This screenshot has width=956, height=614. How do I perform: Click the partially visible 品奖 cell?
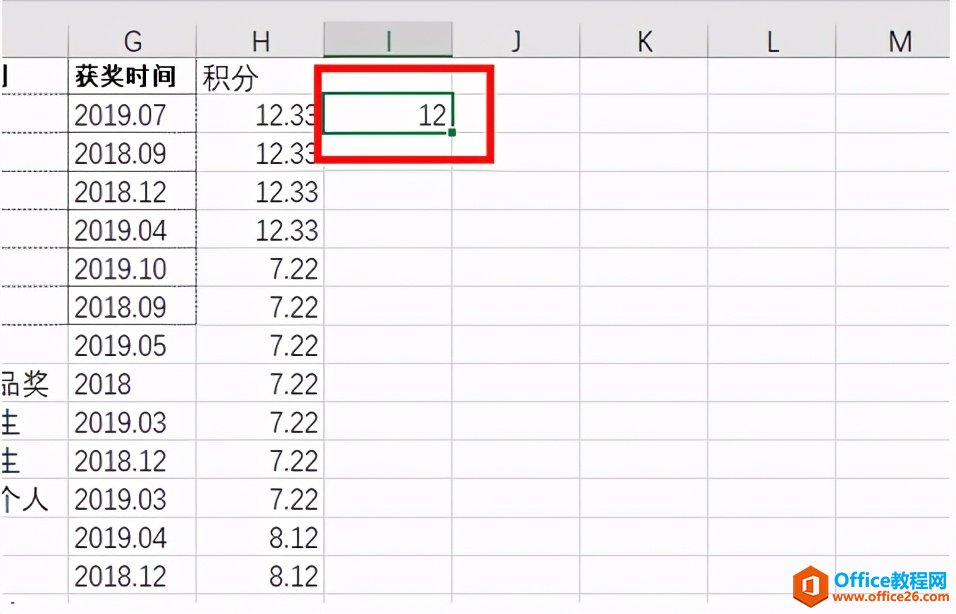click(35, 384)
